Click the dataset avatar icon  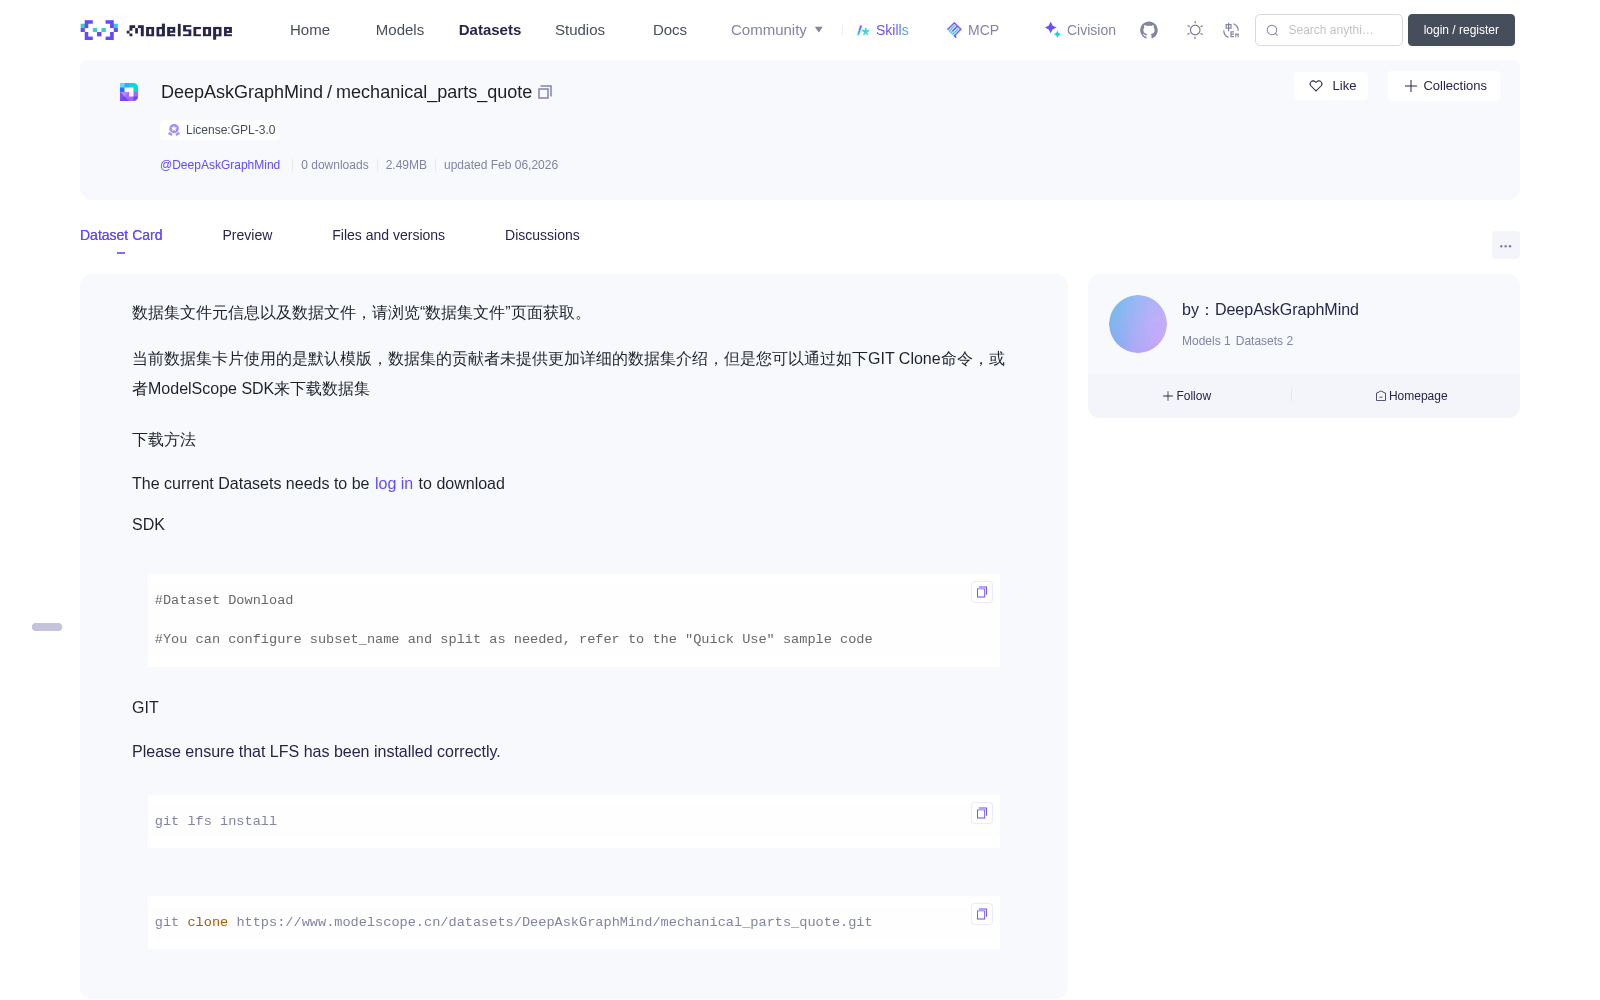[129, 92]
